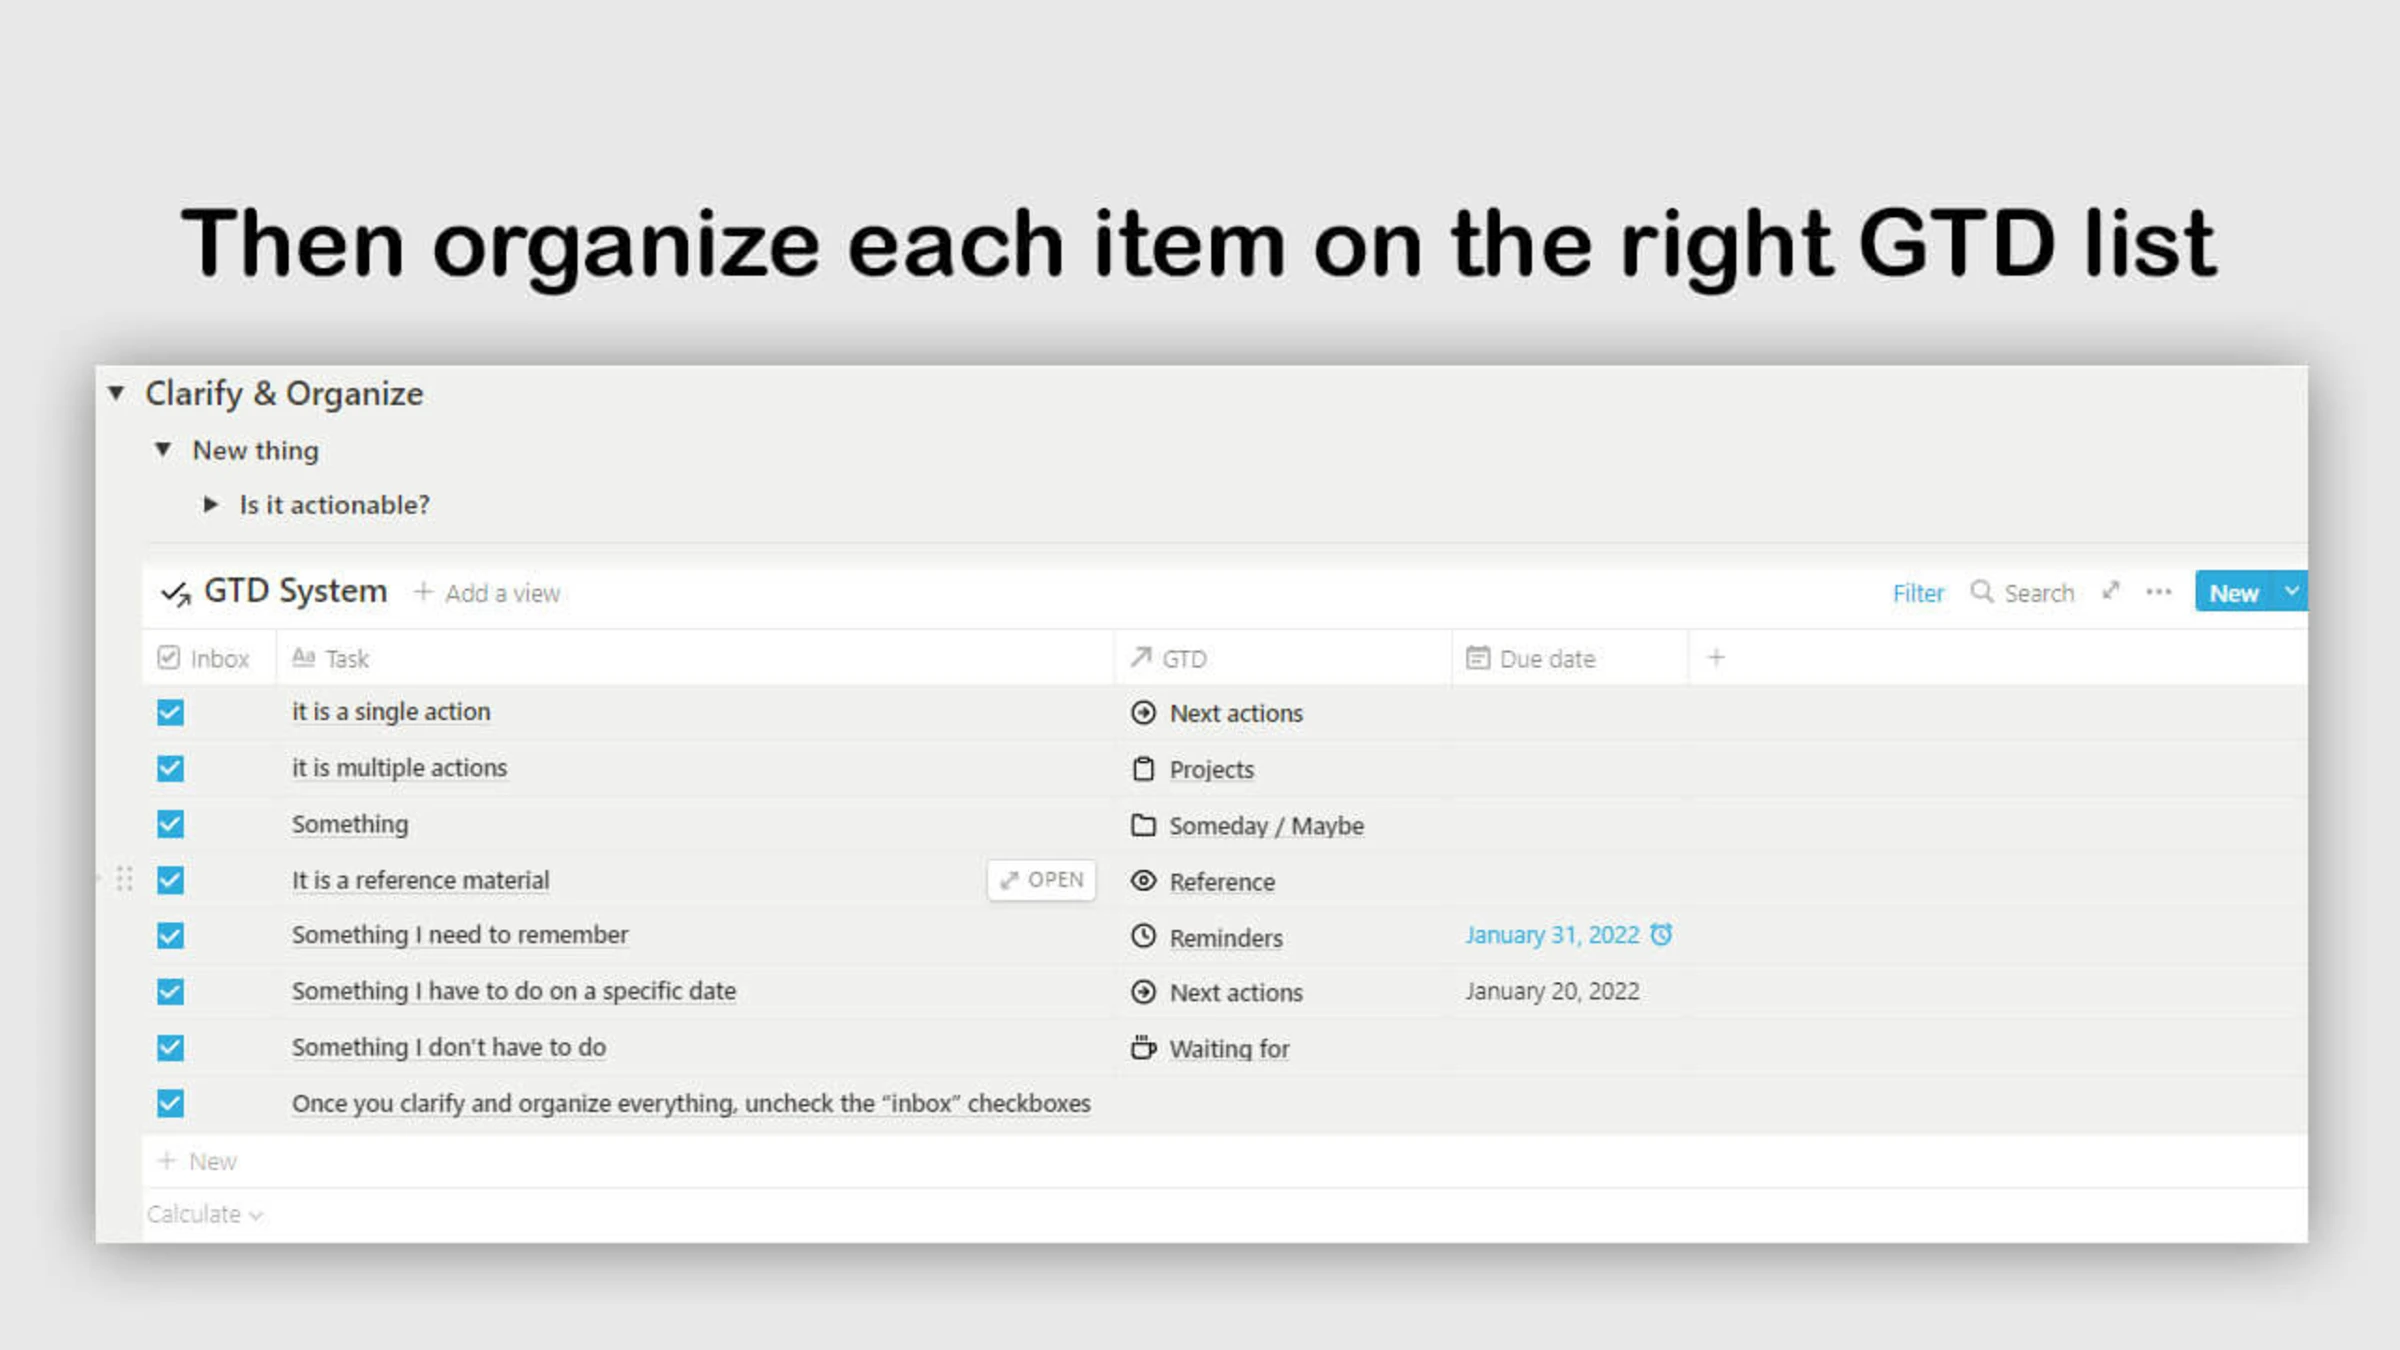2400x1350 pixels.
Task: Click the Reference eye icon
Action: 1141,882
